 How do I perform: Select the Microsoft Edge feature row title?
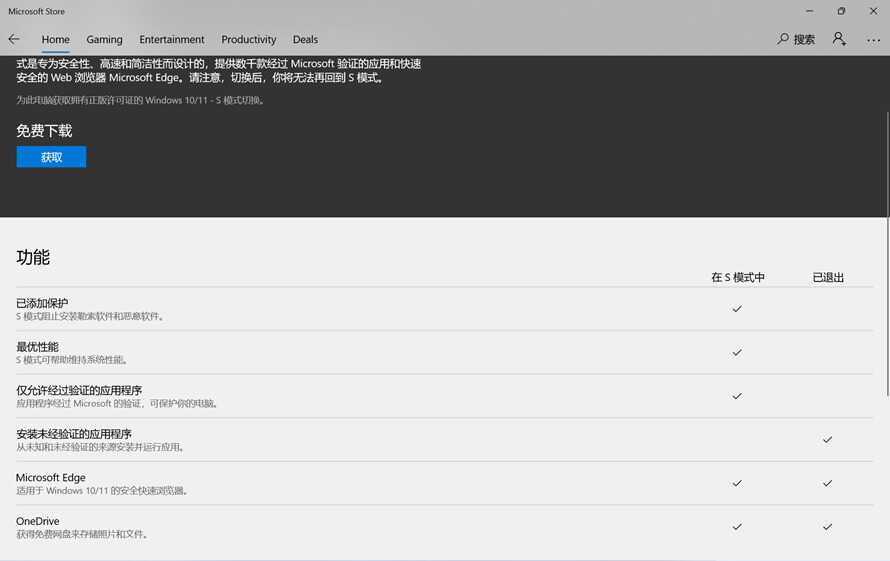click(51, 478)
